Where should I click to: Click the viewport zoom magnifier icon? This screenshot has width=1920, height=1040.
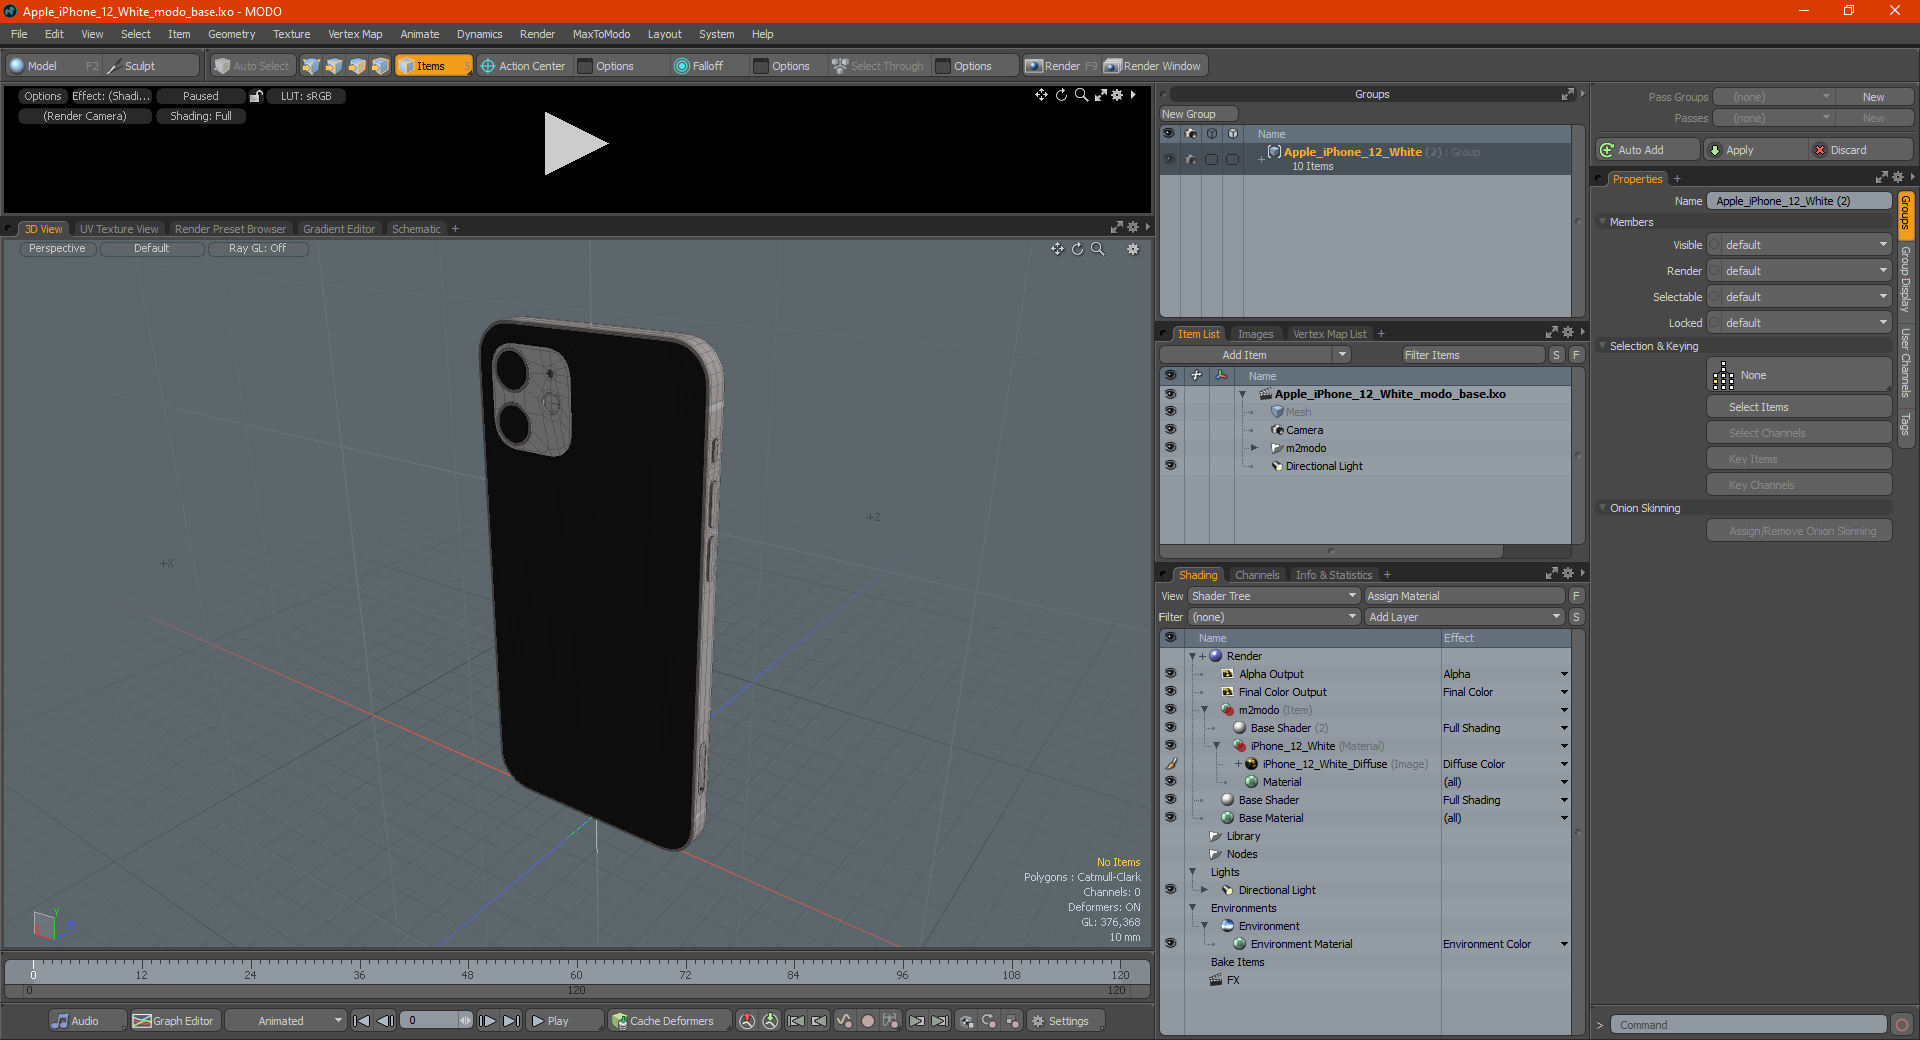[1098, 249]
